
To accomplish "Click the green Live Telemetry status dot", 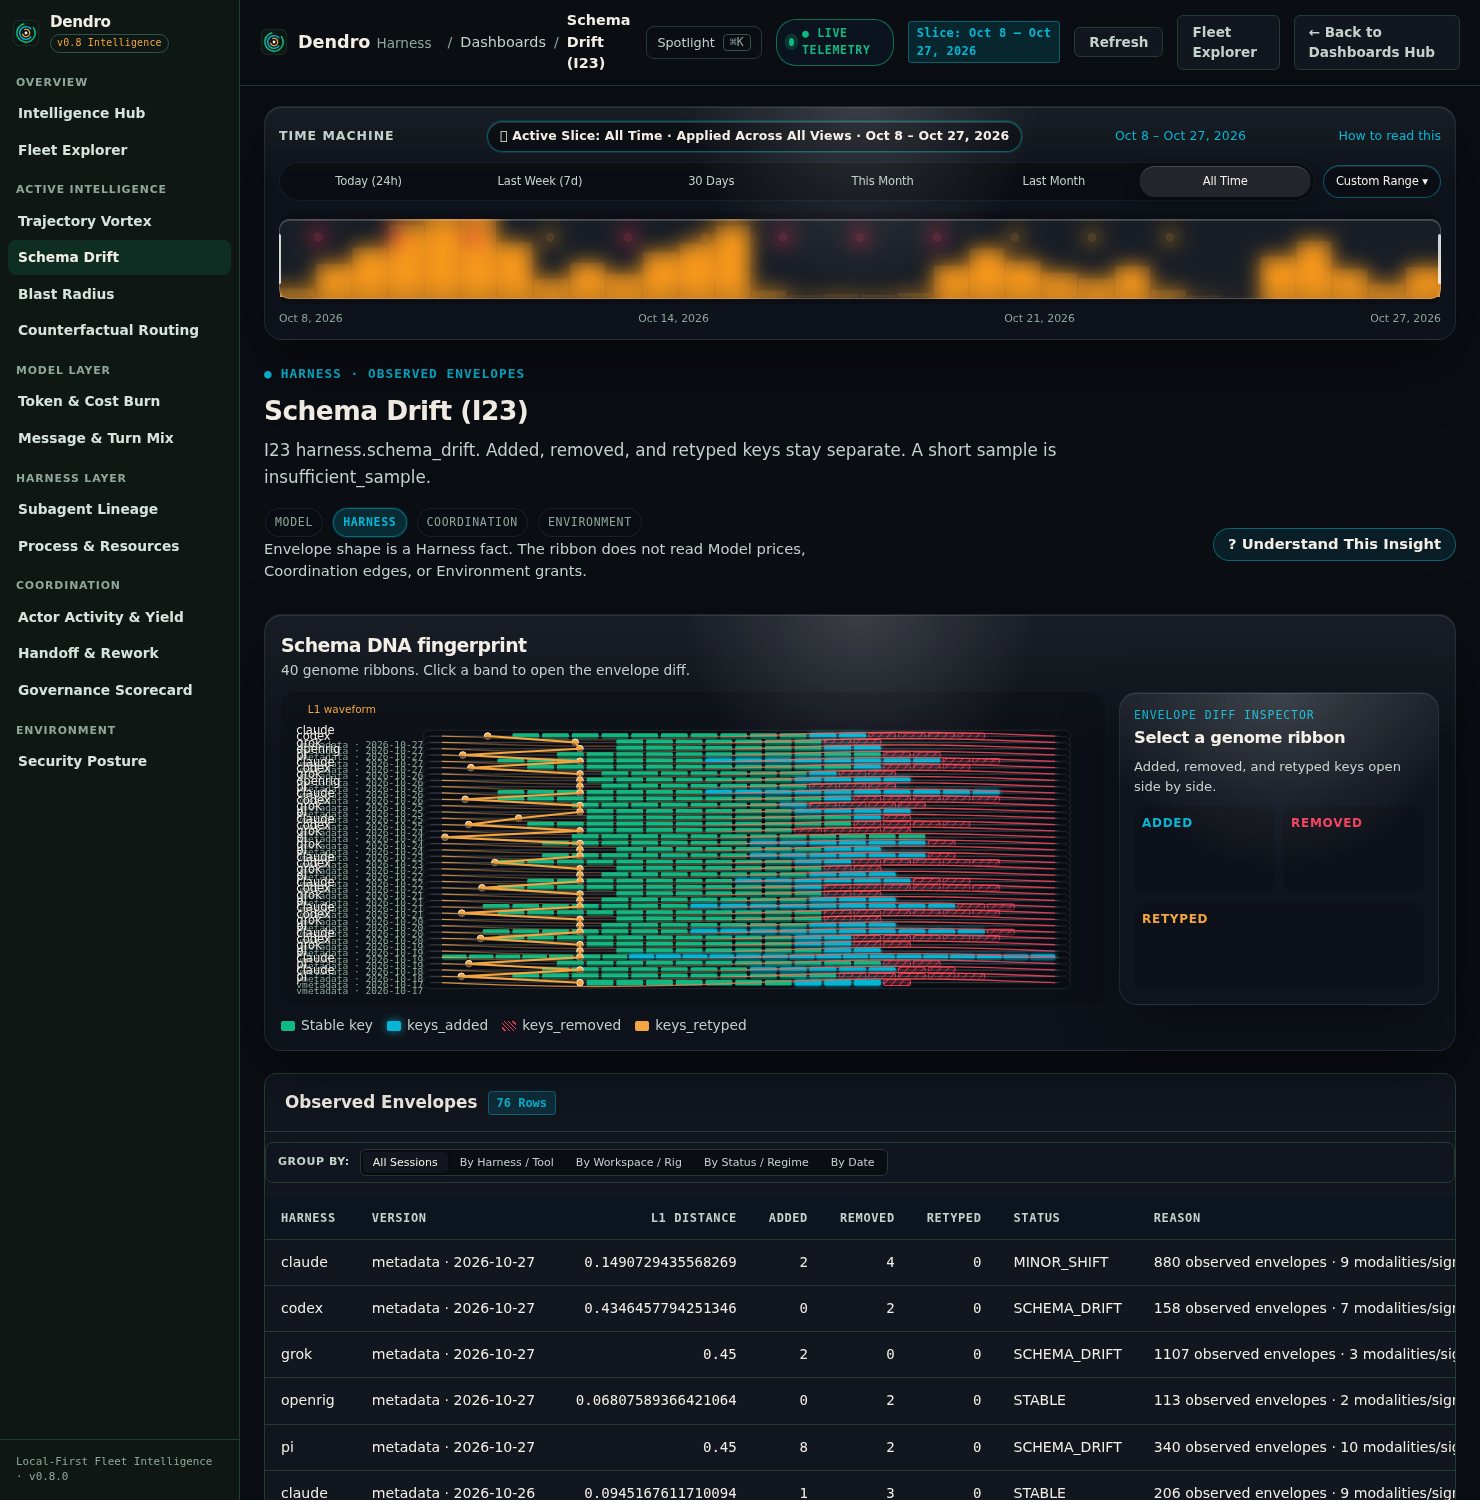I will 792,42.
